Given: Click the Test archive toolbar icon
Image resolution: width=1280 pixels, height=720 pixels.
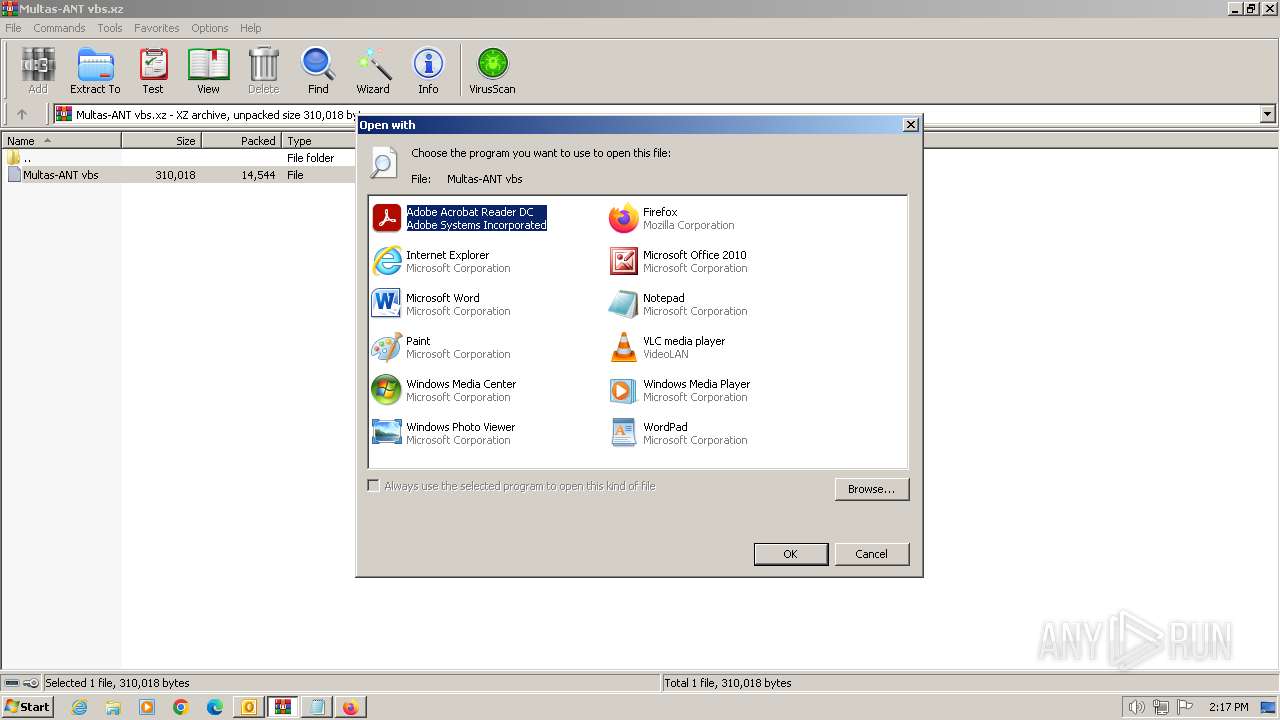Looking at the screenshot, I should [153, 71].
